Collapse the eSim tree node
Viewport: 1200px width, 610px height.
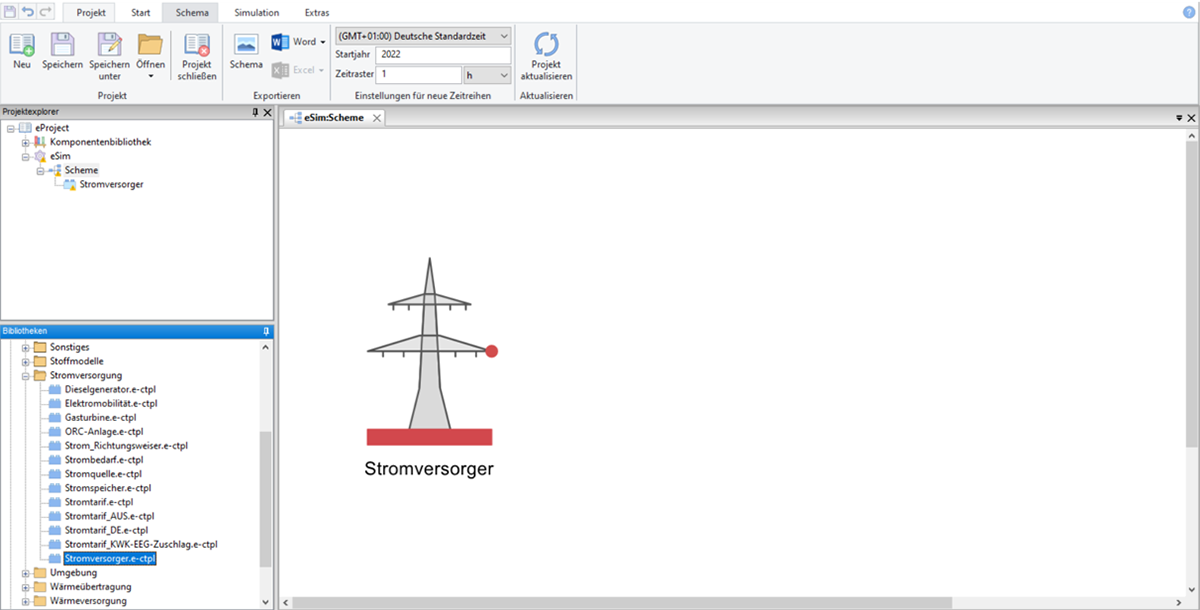point(25,156)
